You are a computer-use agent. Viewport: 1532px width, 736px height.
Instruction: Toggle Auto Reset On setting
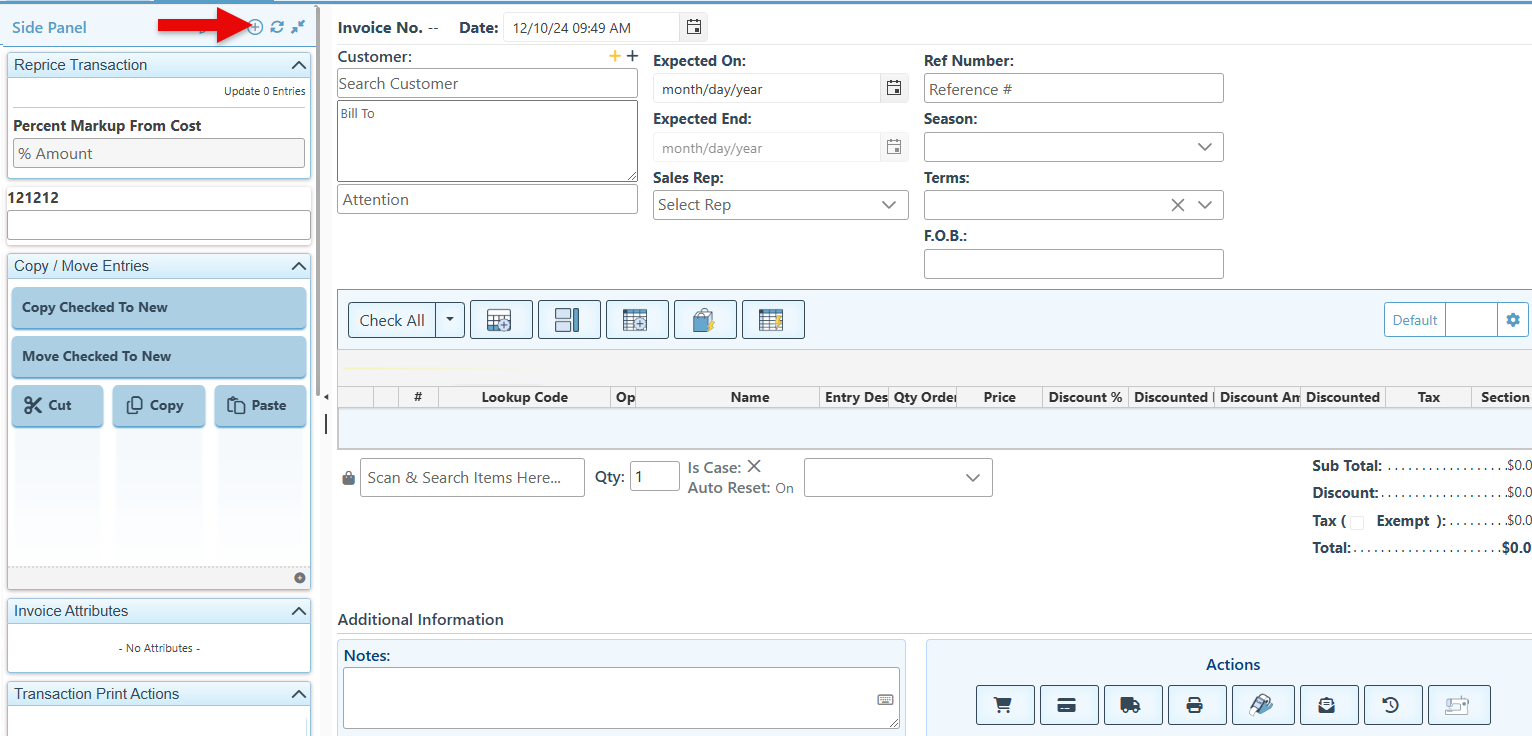pos(784,488)
